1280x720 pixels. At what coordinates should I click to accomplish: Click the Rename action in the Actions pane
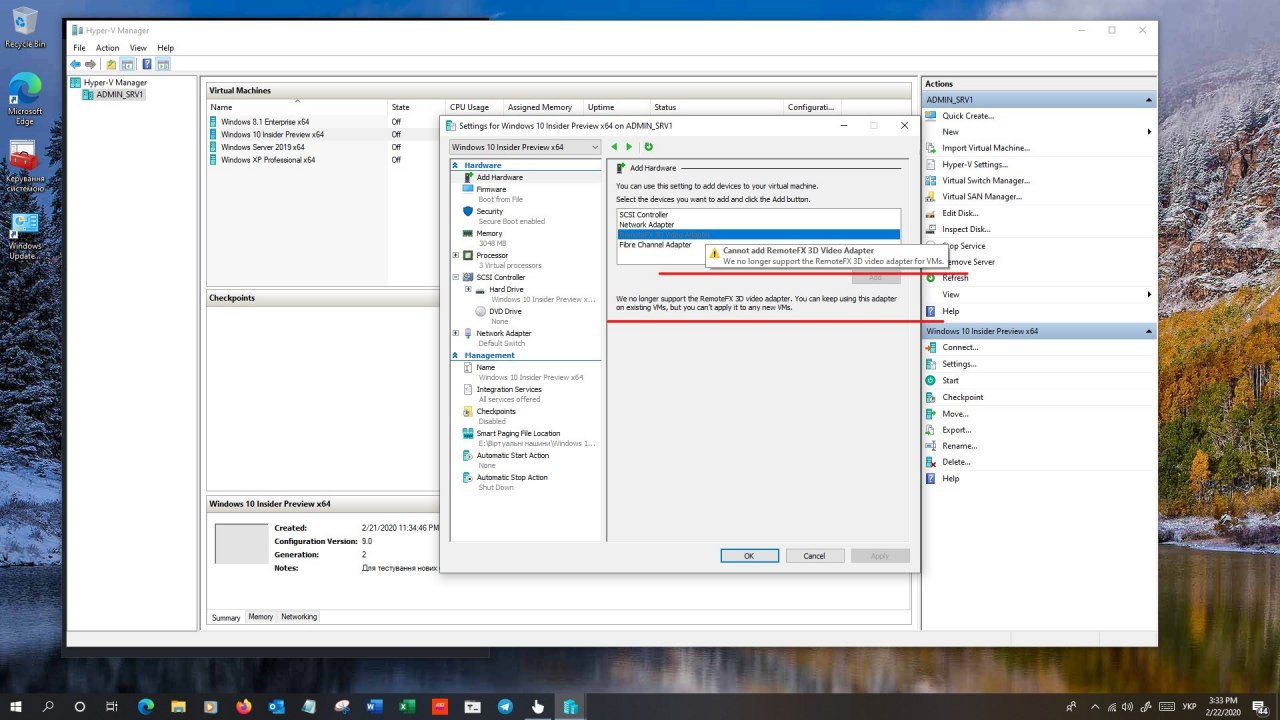point(960,446)
